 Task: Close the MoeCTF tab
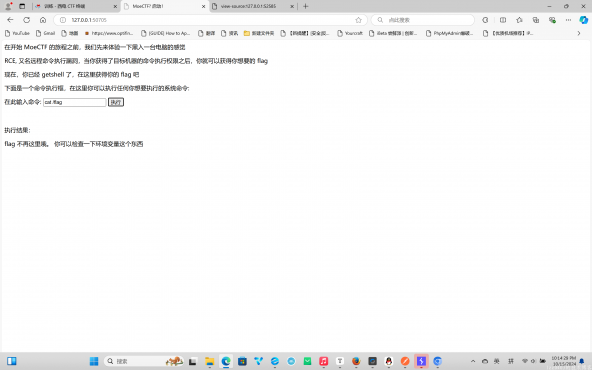coord(204,6)
